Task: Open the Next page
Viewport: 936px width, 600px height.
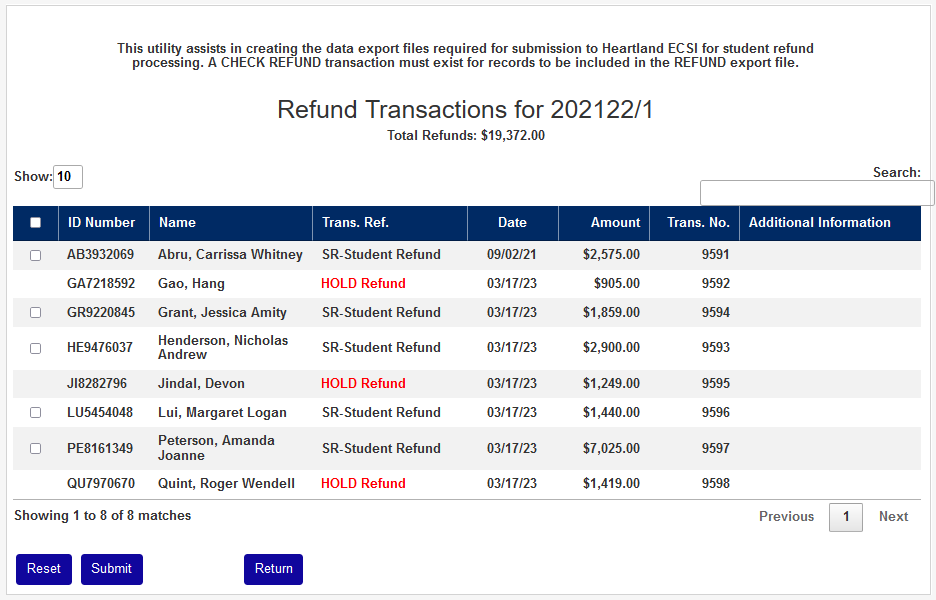Action: point(893,516)
